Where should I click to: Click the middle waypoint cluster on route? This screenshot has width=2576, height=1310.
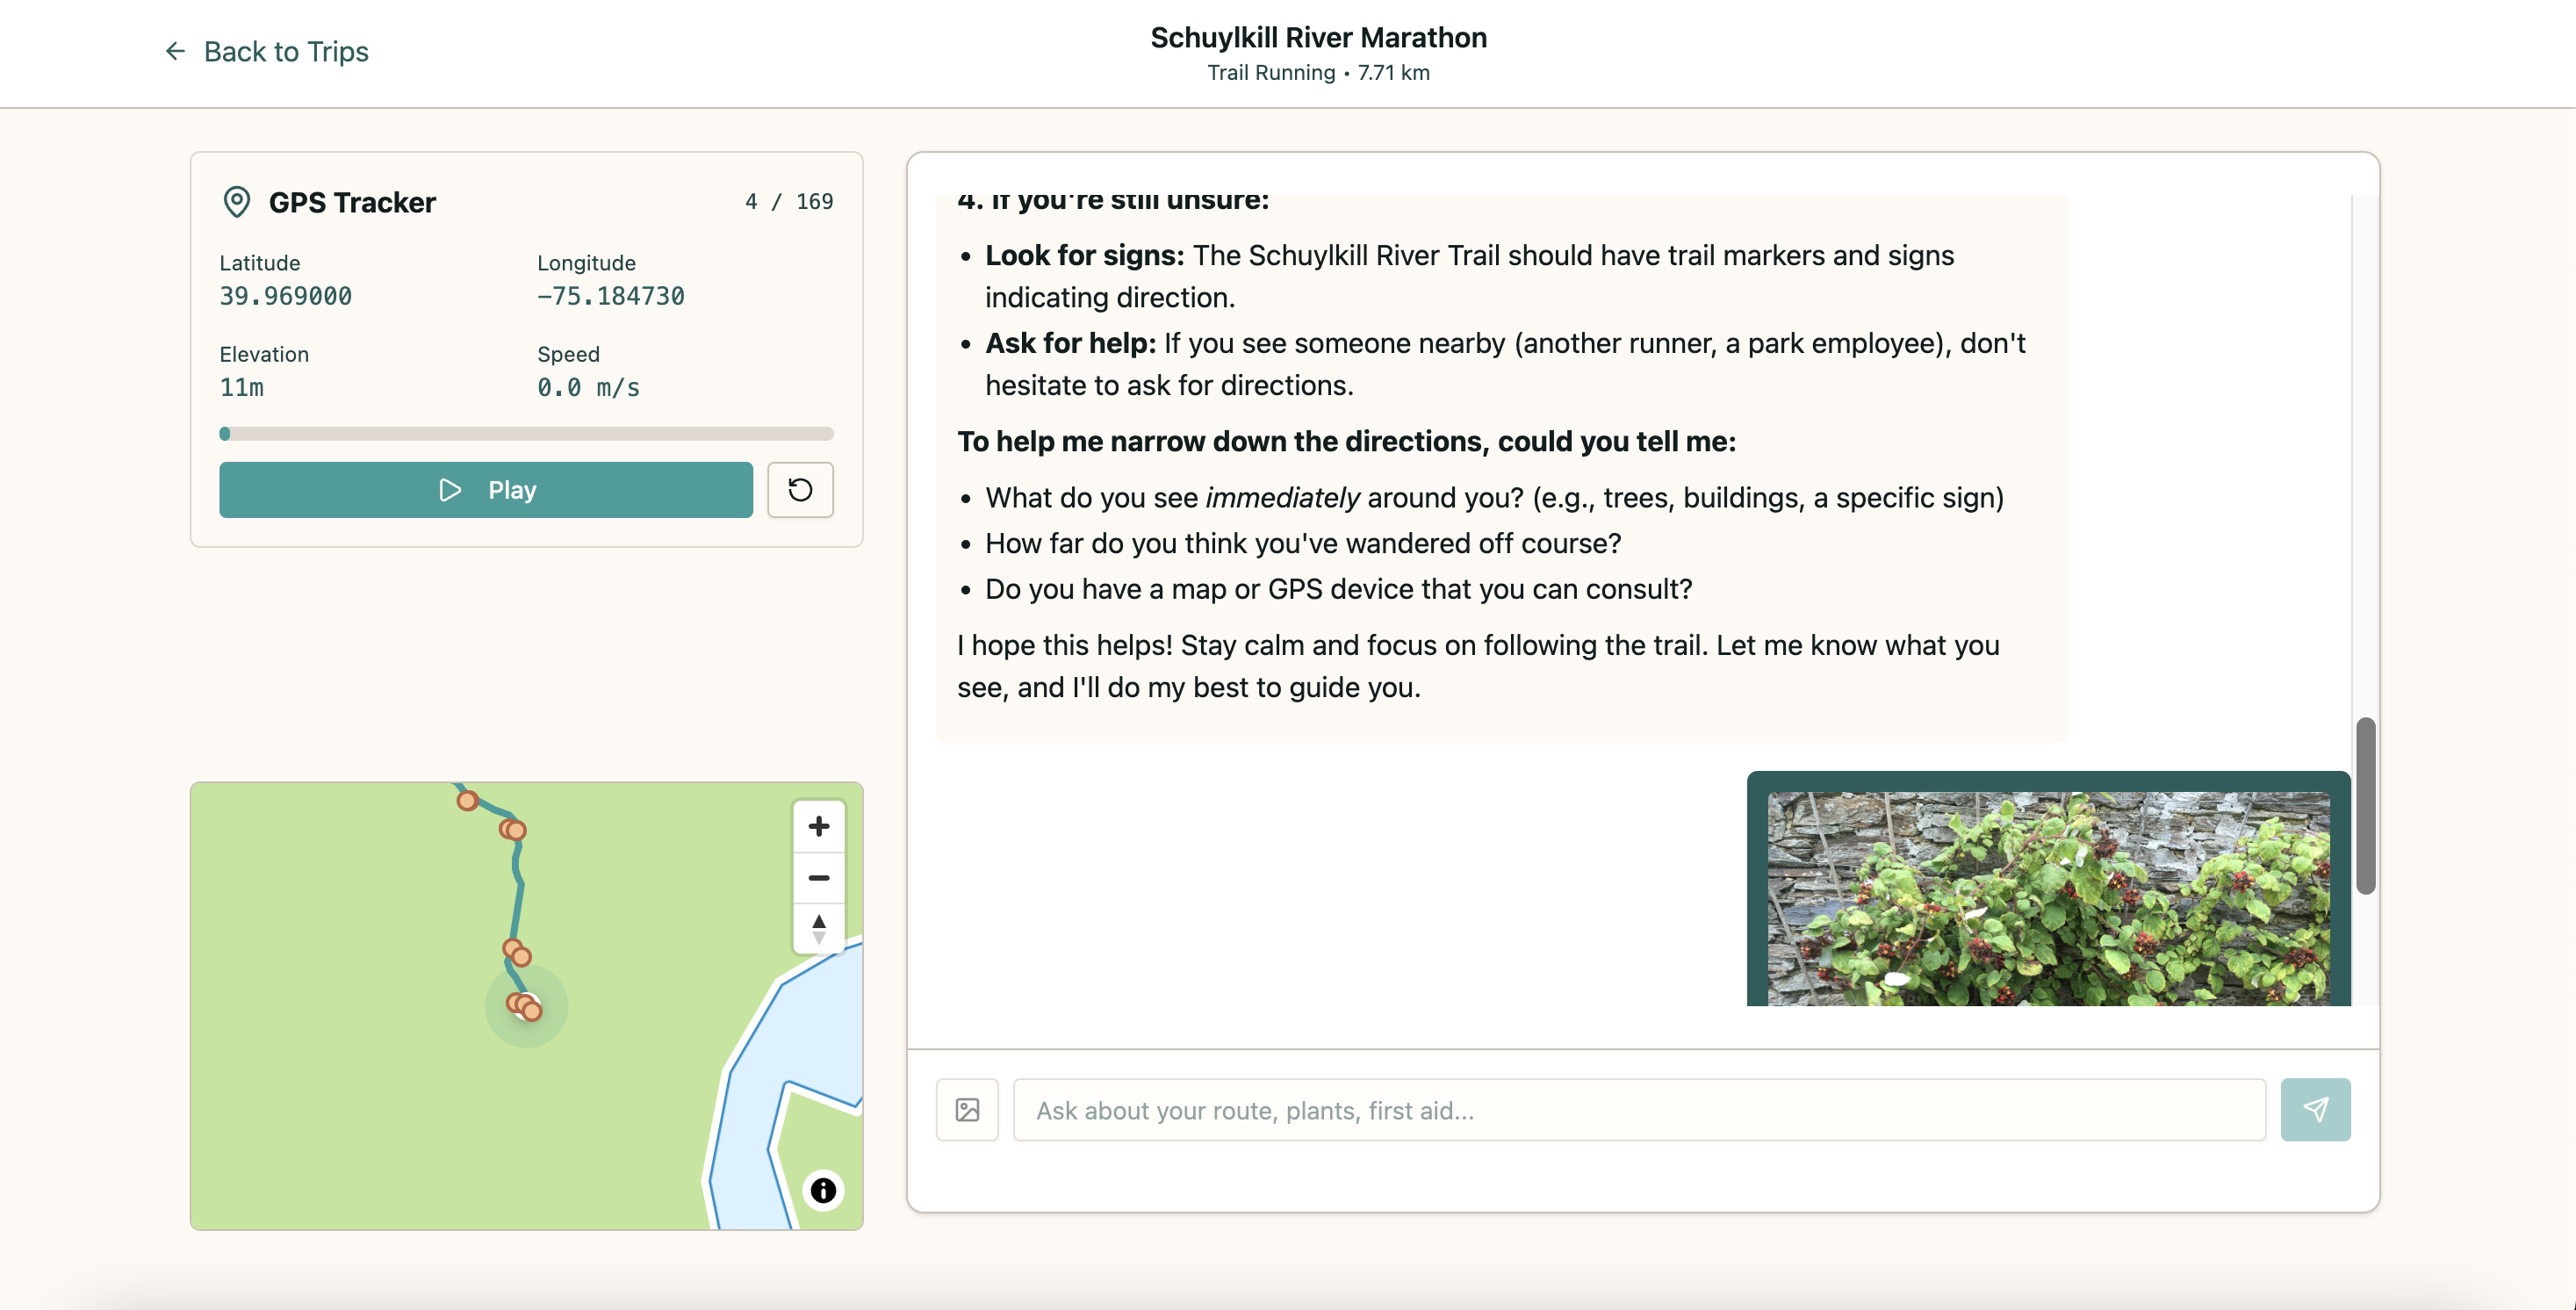coord(516,952)
